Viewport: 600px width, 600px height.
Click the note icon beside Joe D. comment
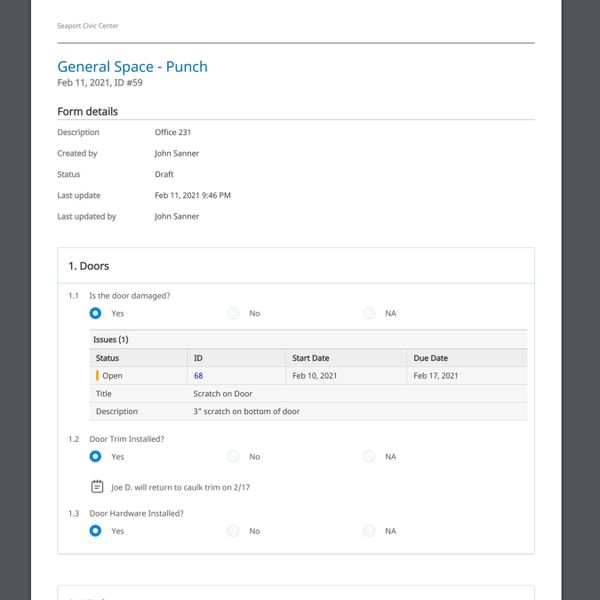97,487
